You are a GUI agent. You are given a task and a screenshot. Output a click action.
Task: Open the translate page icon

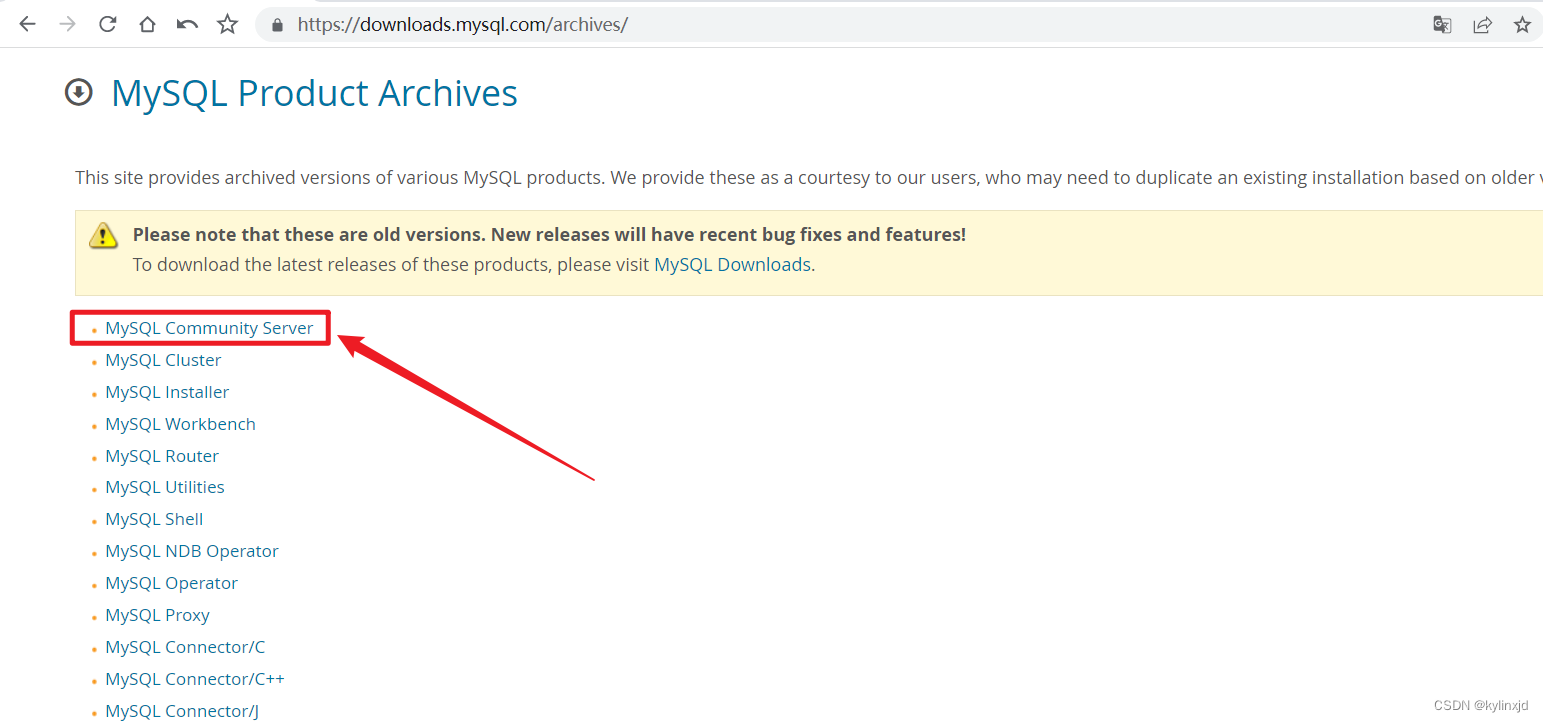1442,25
